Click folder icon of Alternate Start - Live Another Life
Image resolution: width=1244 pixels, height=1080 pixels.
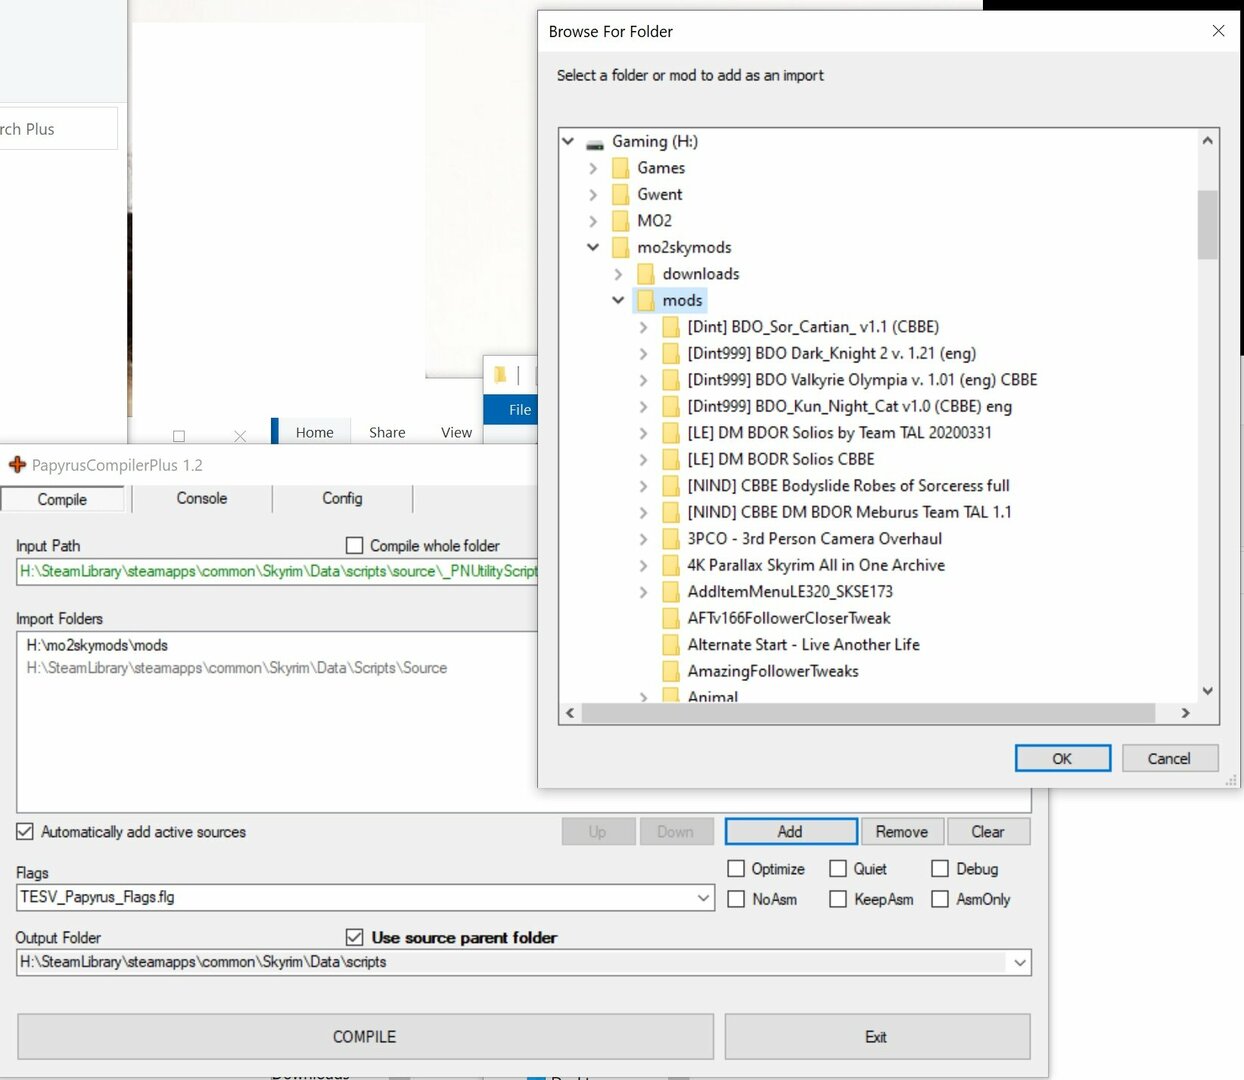(x=670, y=645)
